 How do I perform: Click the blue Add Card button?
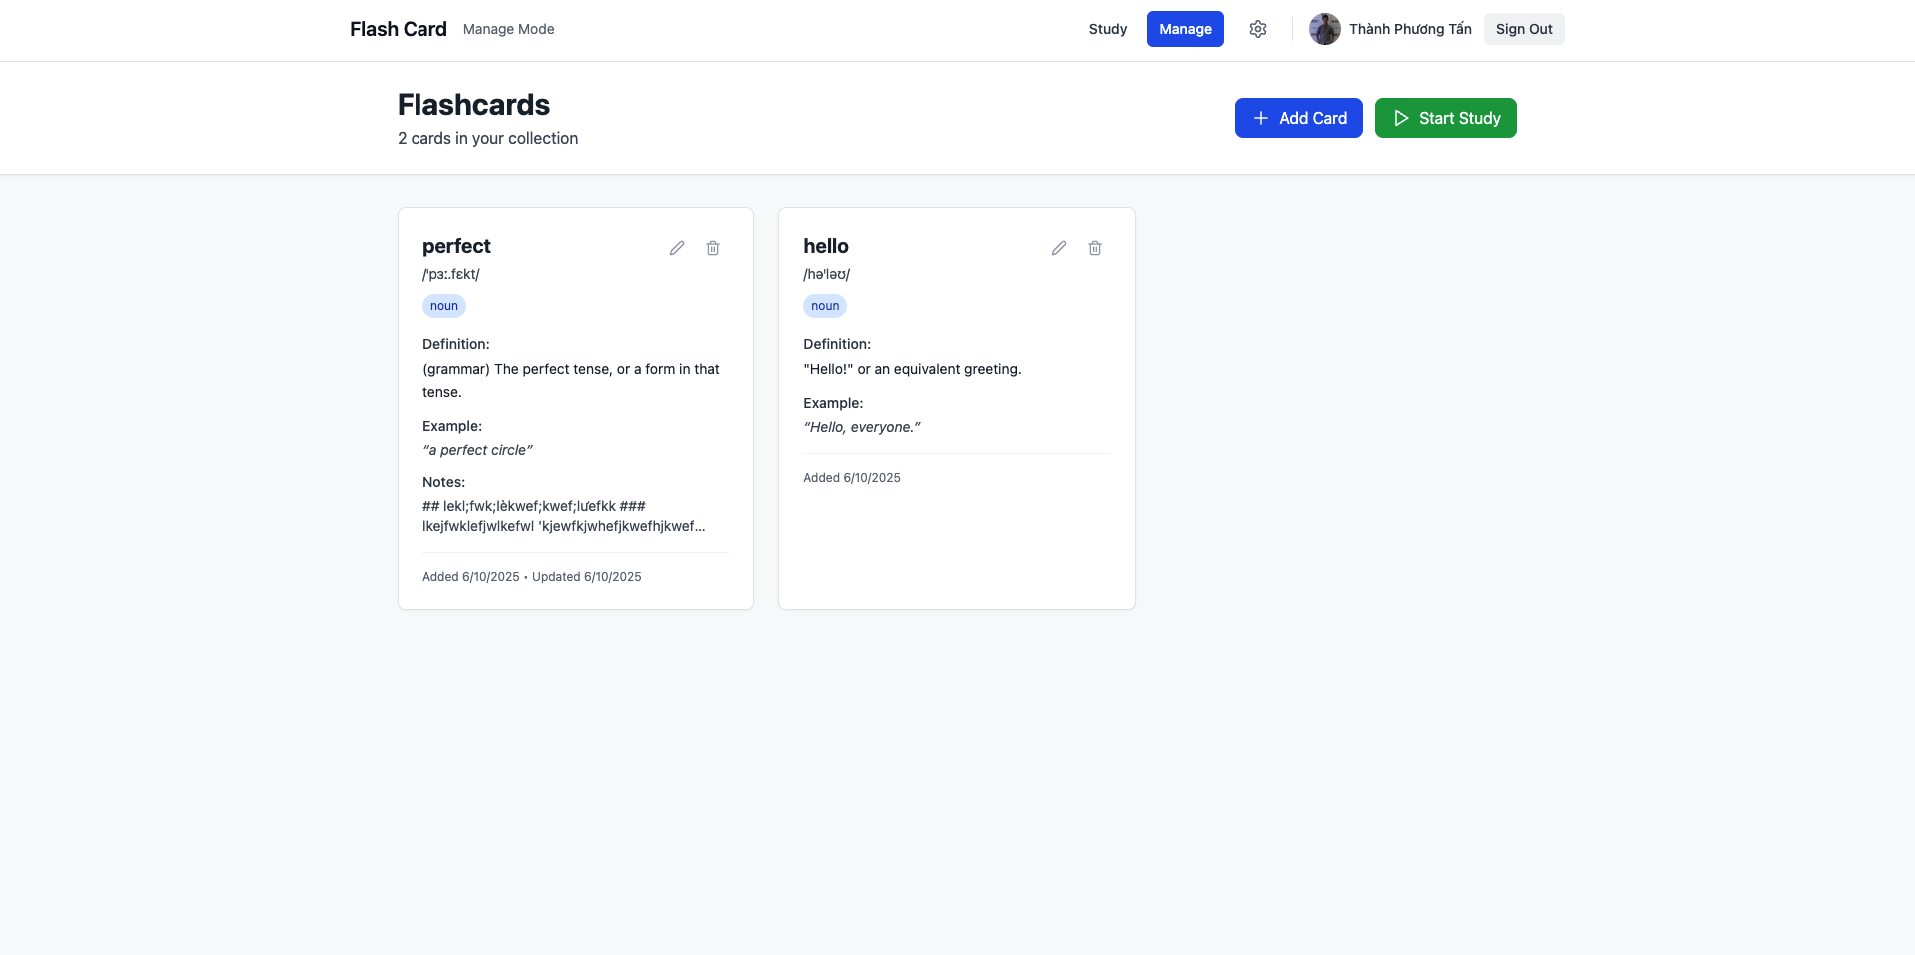coord(1298,118)
